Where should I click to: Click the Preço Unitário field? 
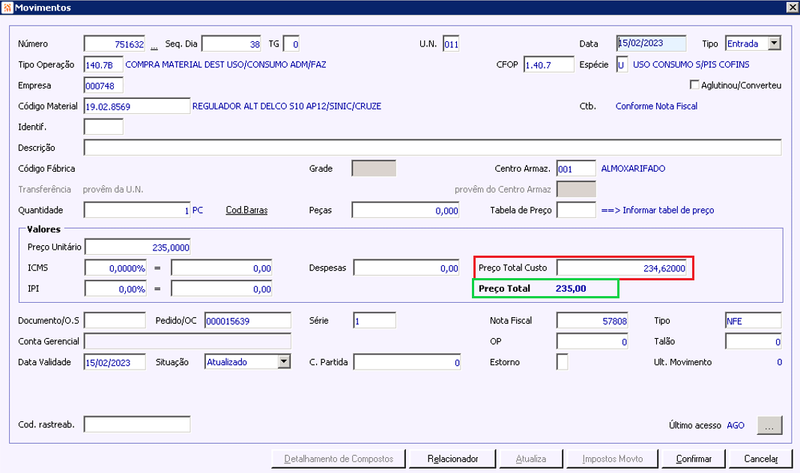[x=138, y=247]
